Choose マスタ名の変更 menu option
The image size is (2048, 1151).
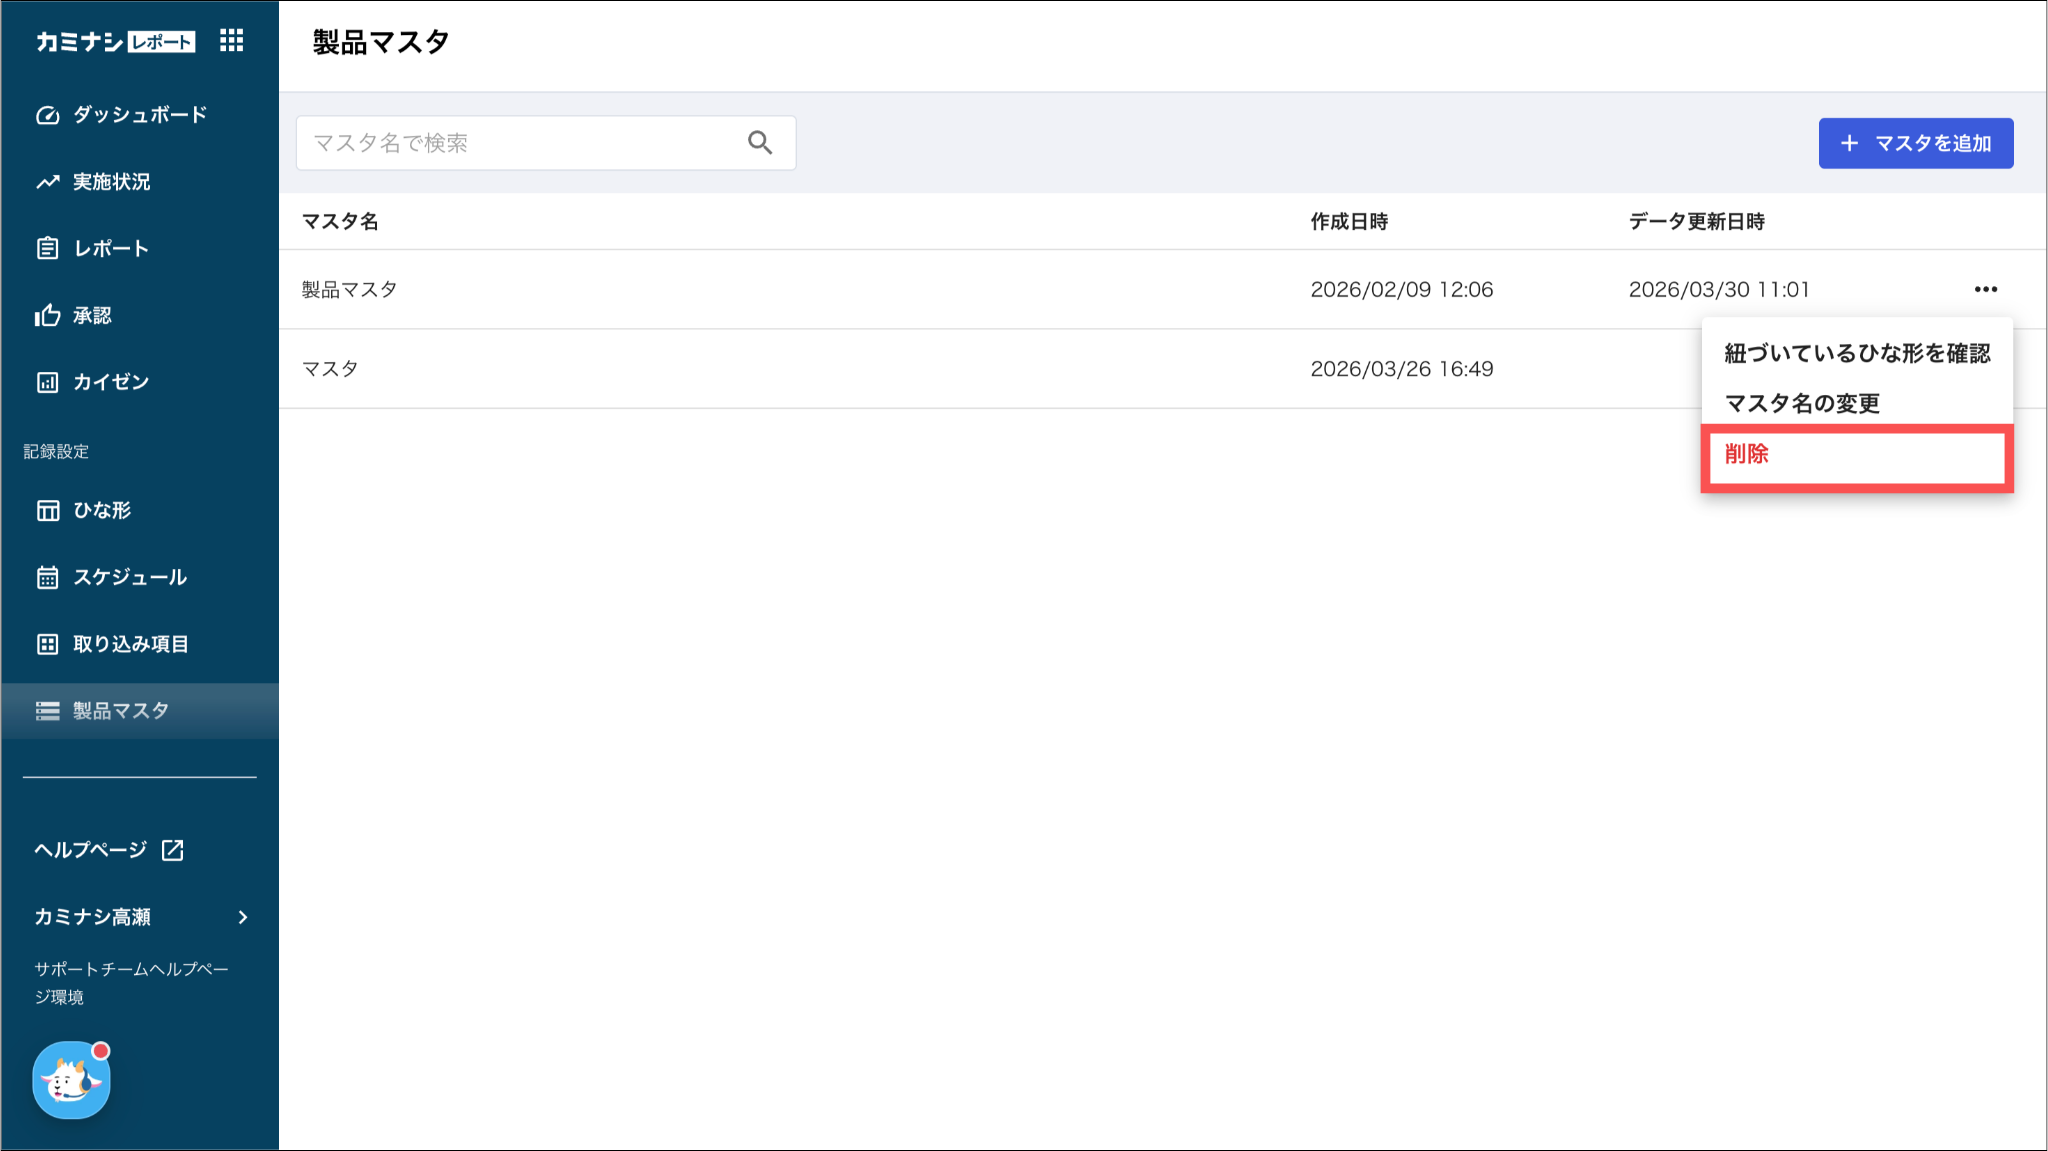click(1802, 403)
